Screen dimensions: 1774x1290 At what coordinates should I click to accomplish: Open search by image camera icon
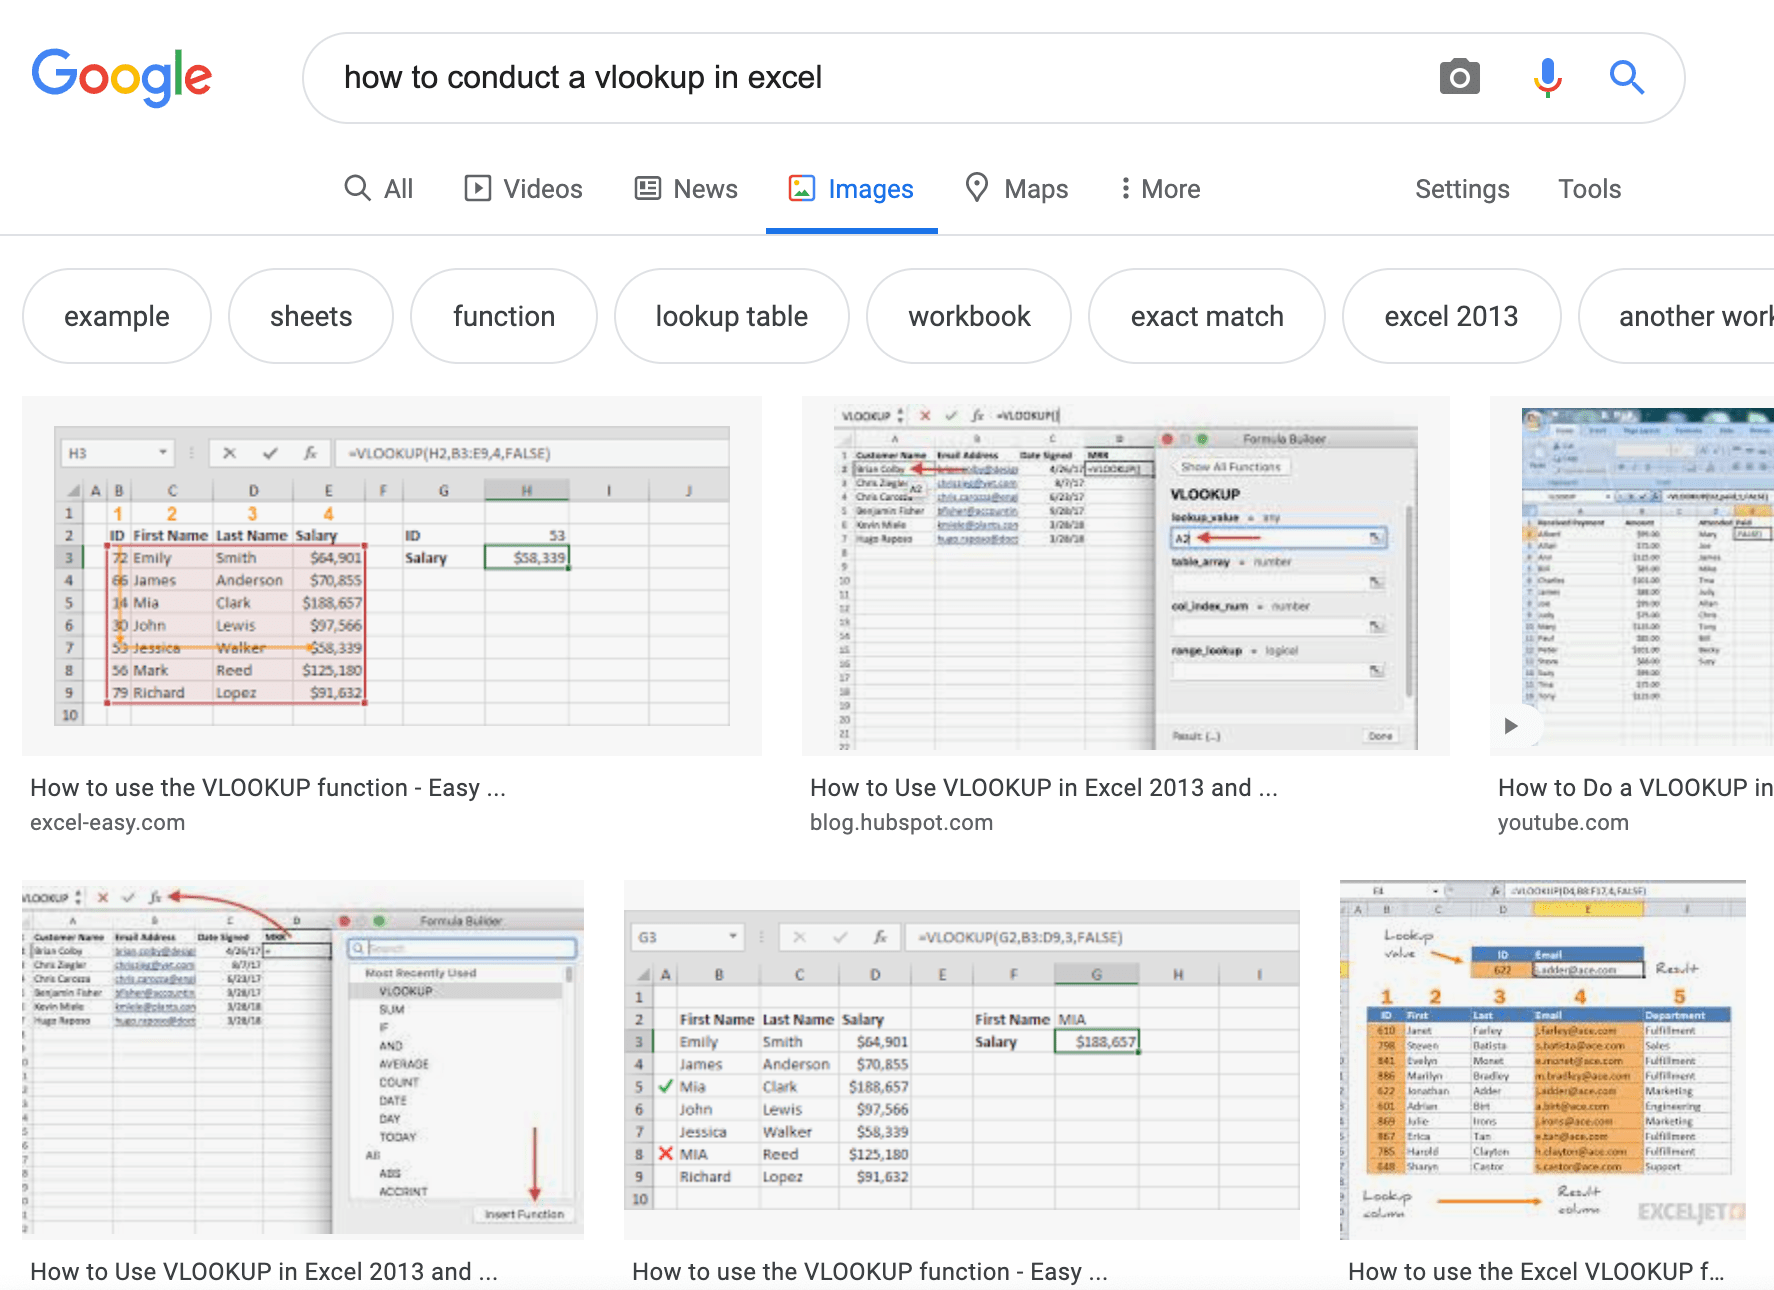tap(1459, 77)
